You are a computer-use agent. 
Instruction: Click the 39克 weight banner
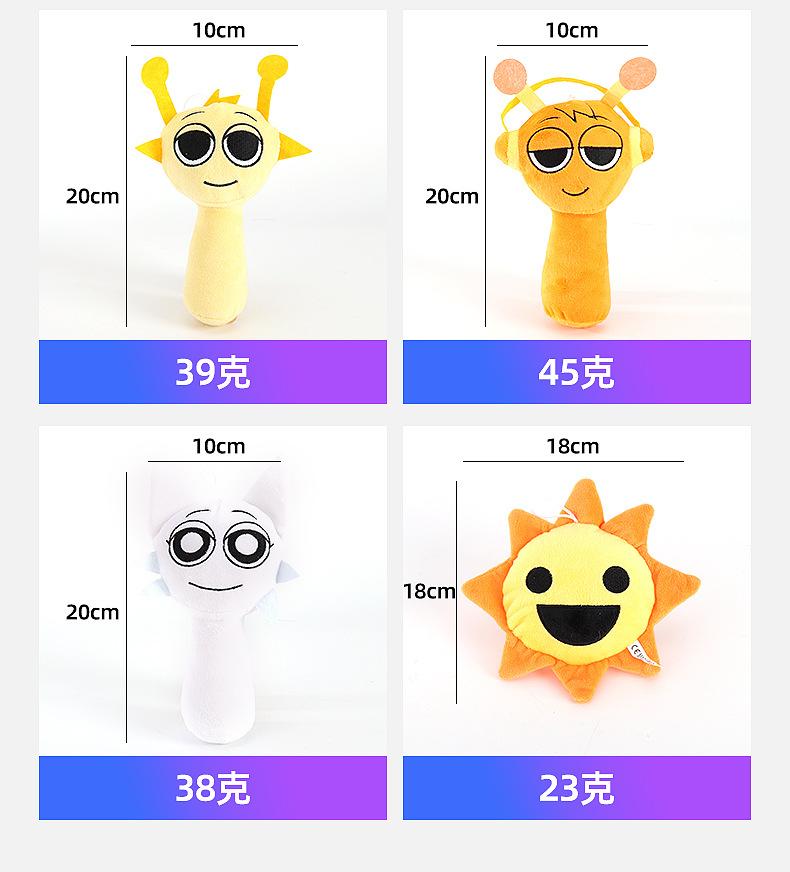point(212,372)
